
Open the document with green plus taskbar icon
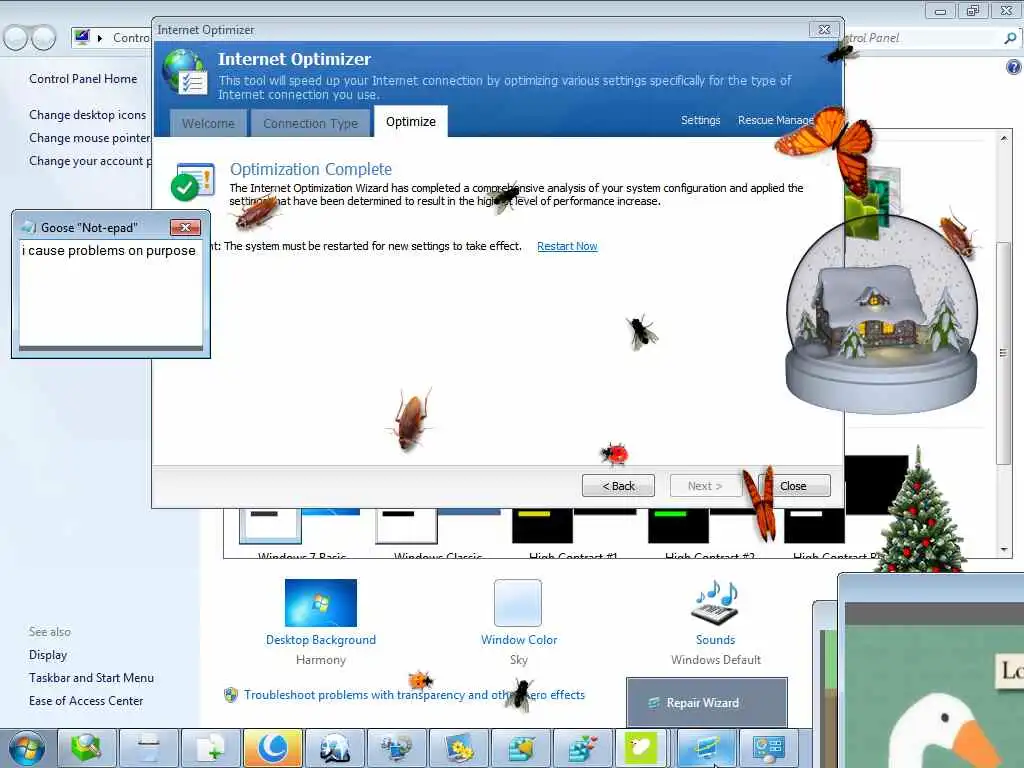pyautogui.click(x=211, y=748)
